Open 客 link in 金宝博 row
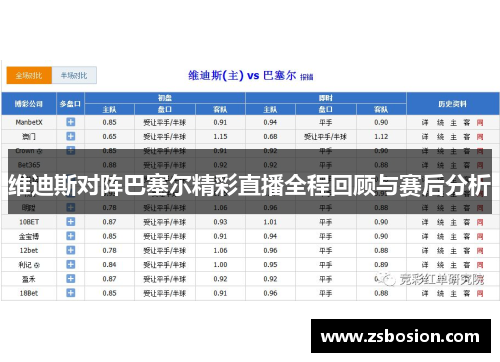The height and width of the screenshot is (362, 500). (467, 236)
